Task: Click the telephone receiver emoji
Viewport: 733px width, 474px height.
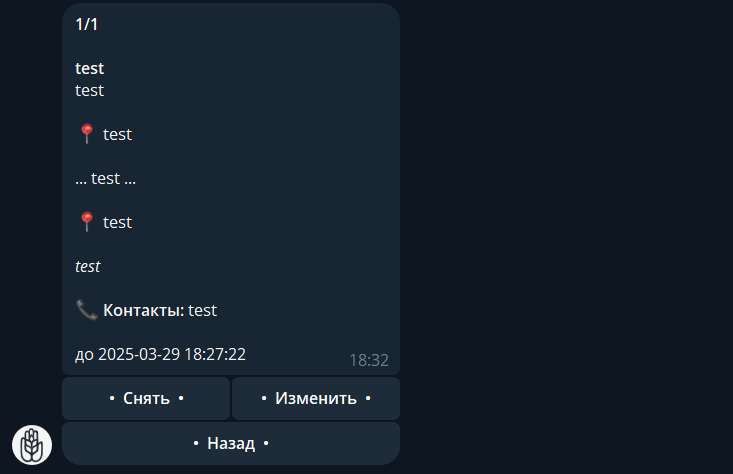Action: tap(86, 310)
